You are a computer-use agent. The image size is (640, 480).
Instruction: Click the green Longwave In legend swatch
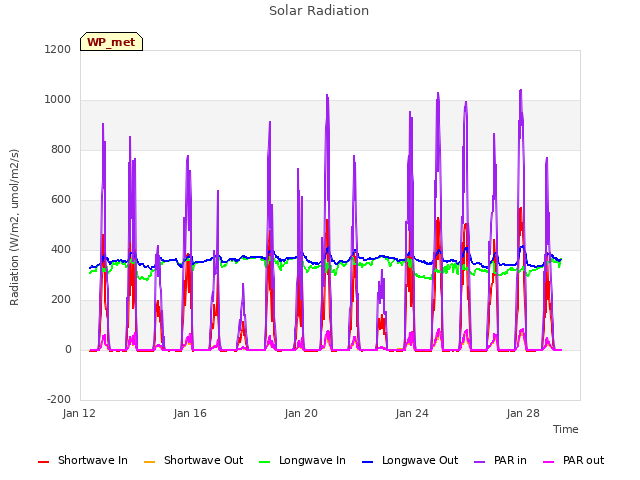[264, 462]
